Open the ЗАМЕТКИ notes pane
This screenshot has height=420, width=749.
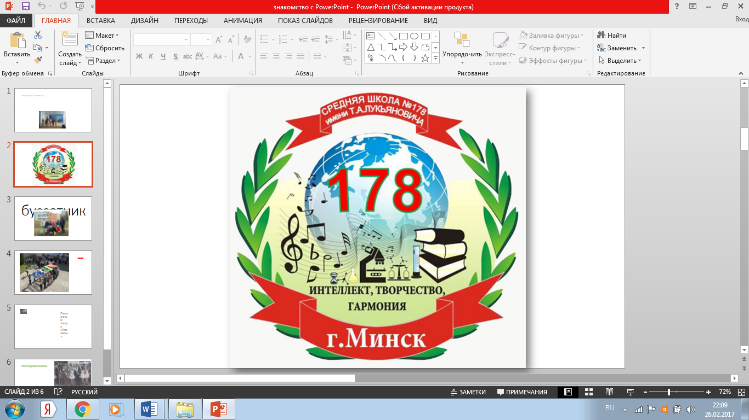coord(468,392)
